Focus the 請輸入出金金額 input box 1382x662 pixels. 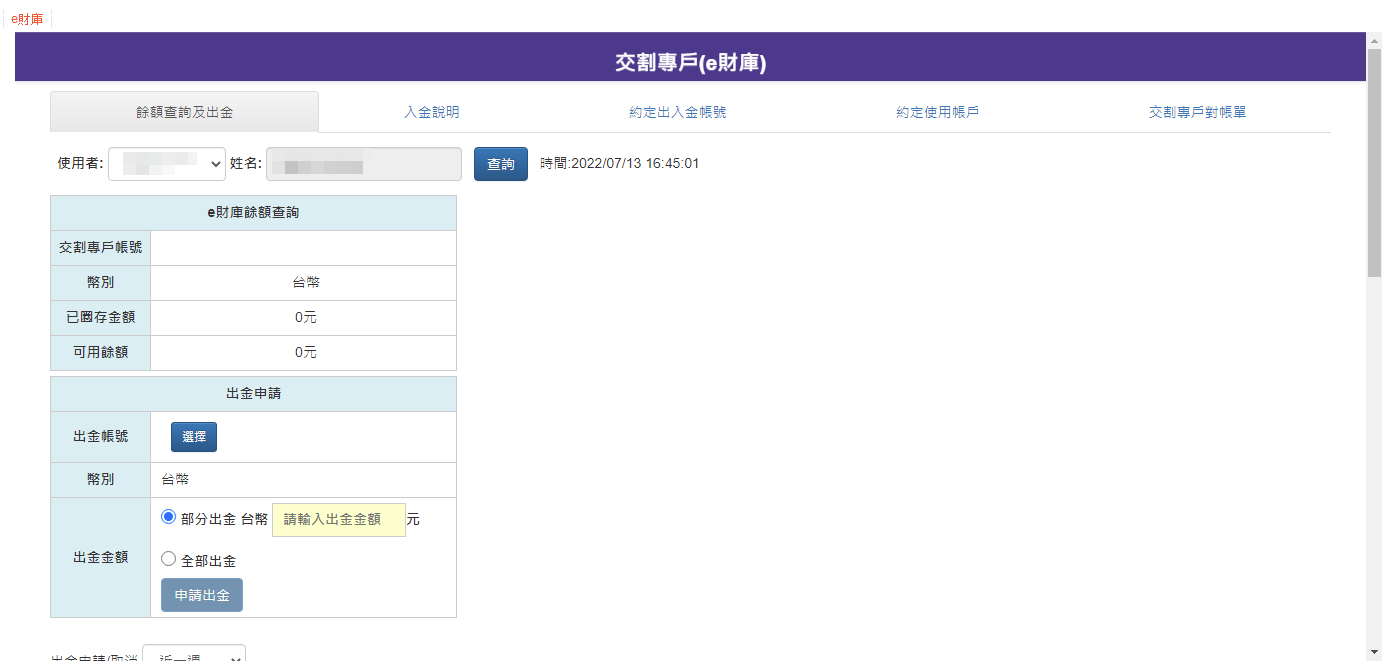point(338,520)
